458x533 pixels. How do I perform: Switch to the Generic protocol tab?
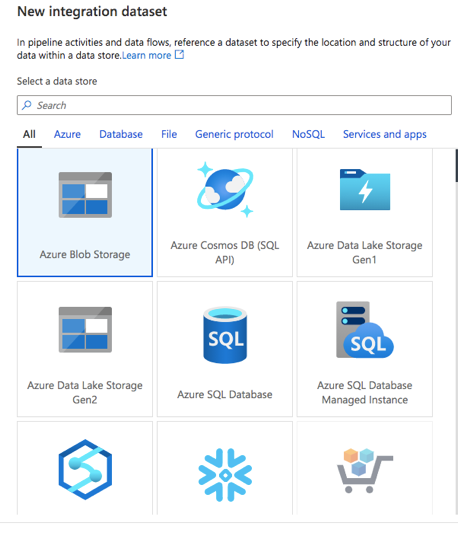click(x=234, y=134)
